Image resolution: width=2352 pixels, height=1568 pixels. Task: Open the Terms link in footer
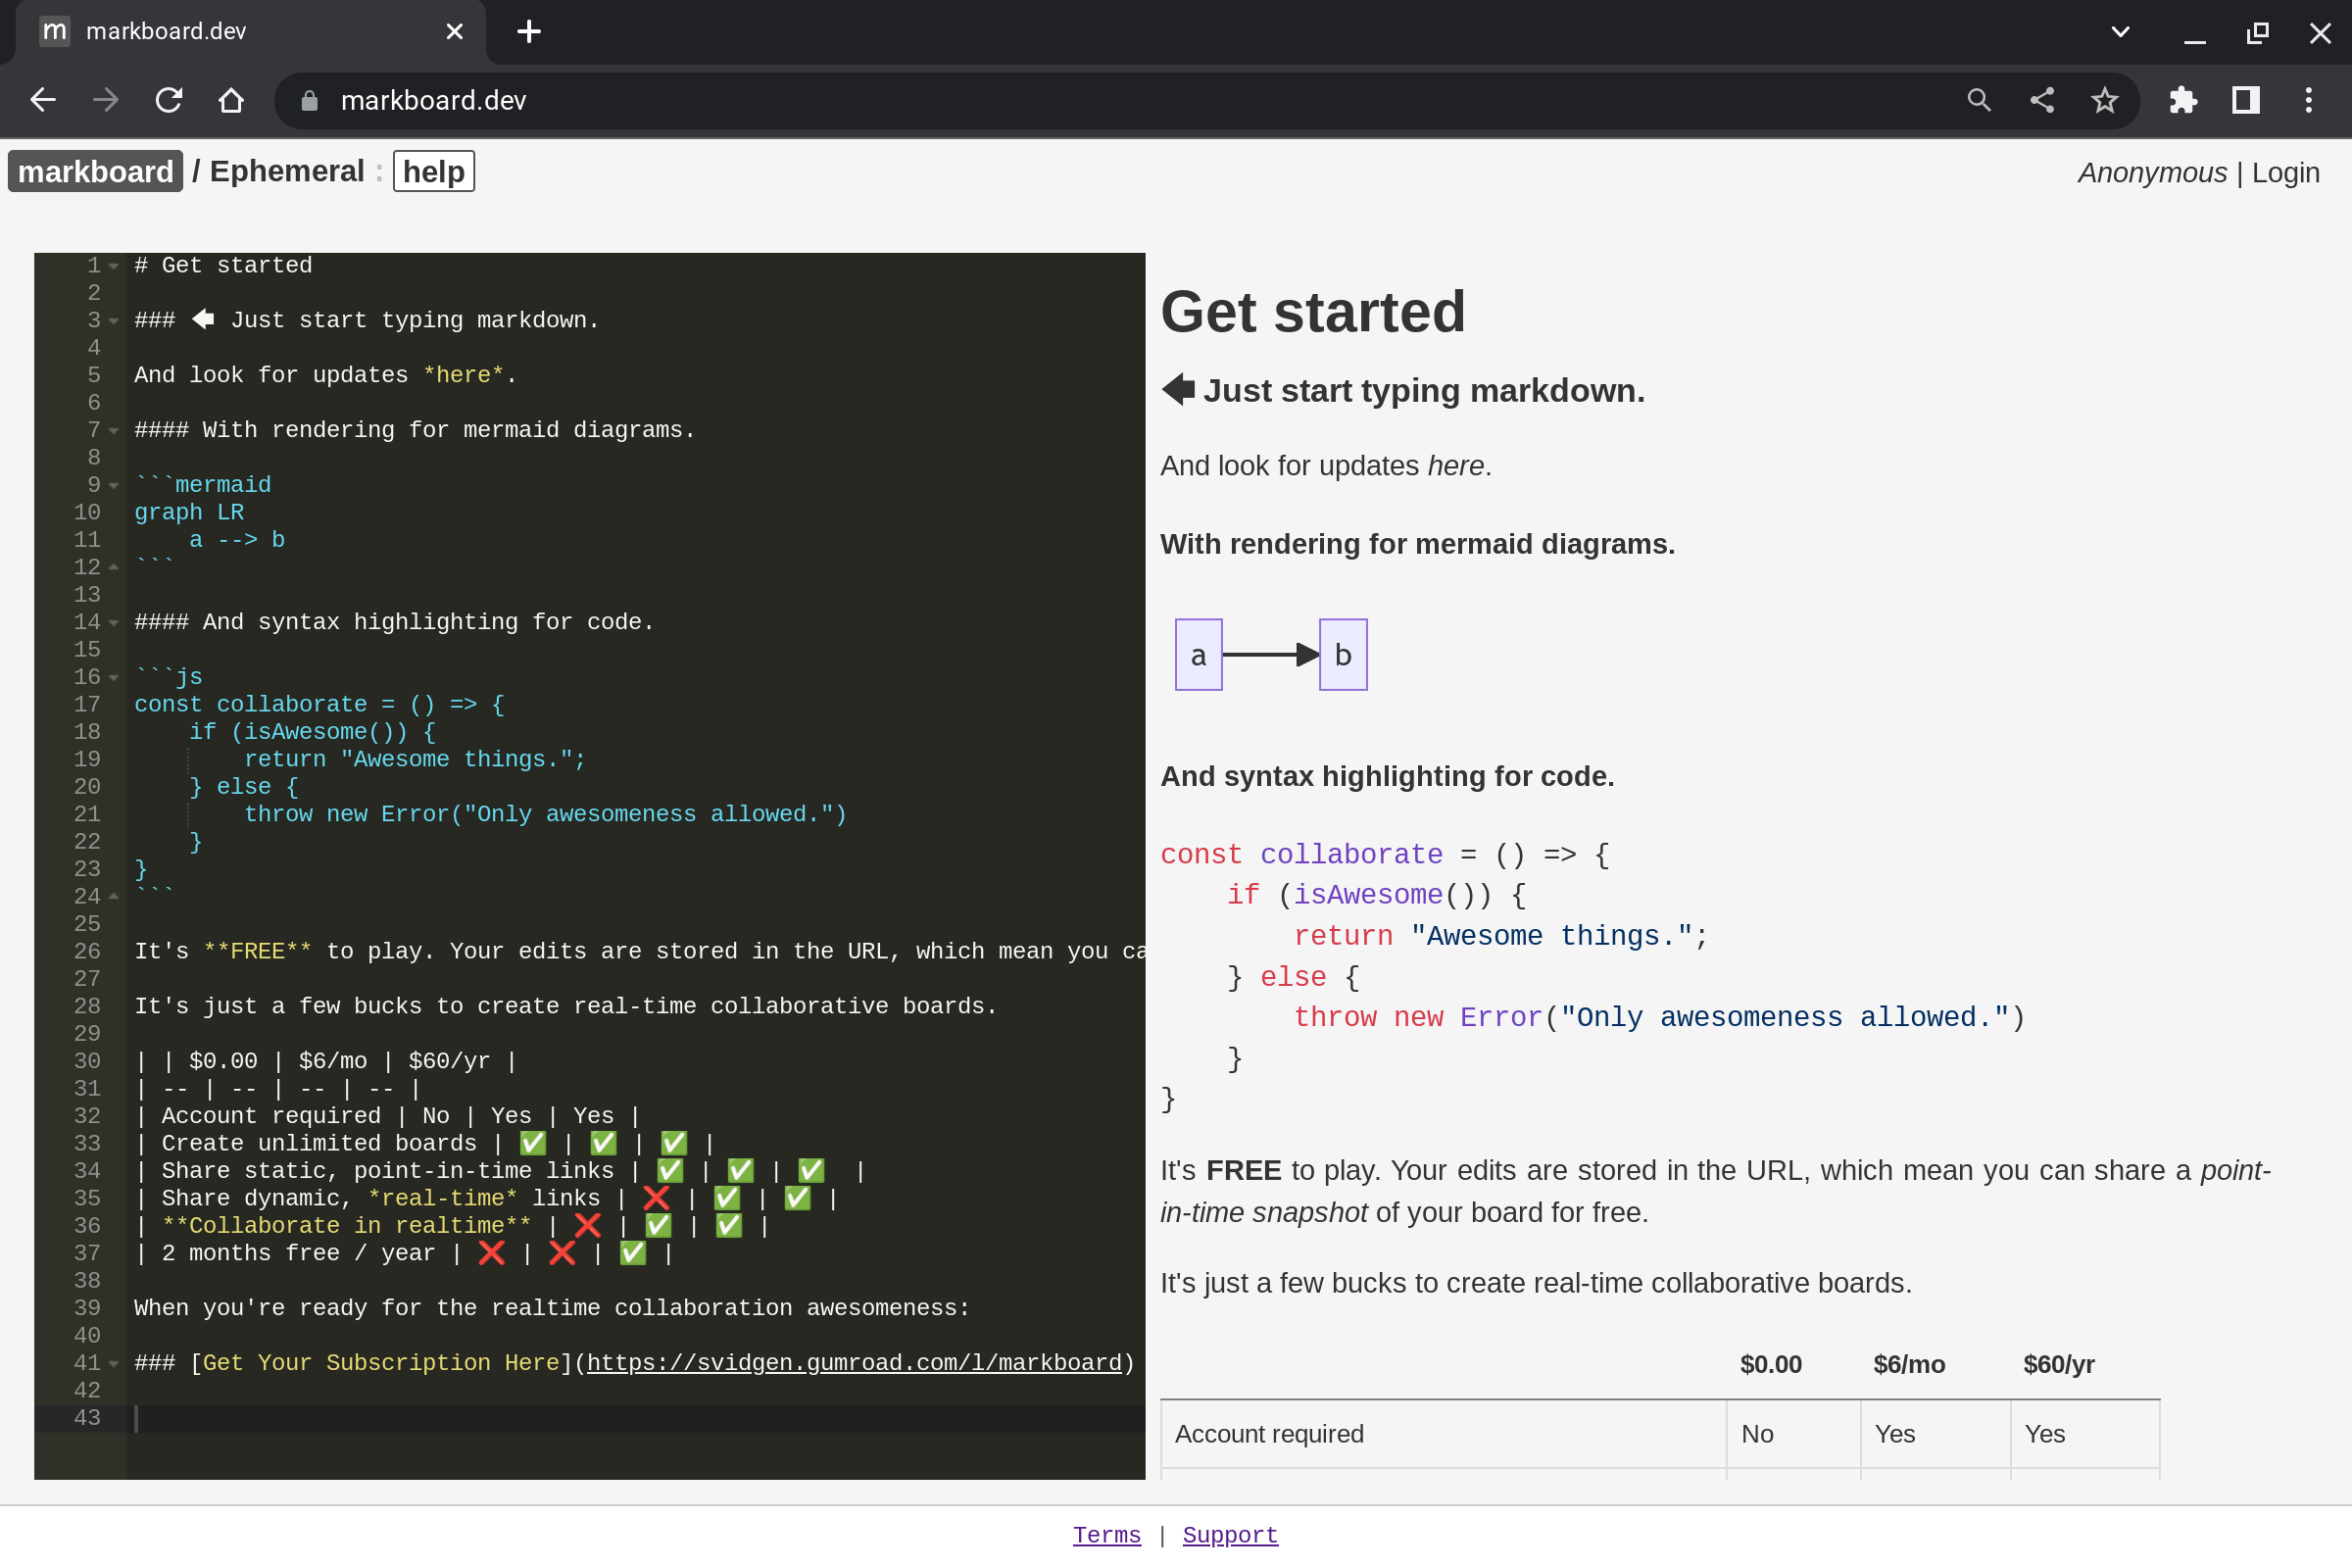(x=1106, y=1535)
